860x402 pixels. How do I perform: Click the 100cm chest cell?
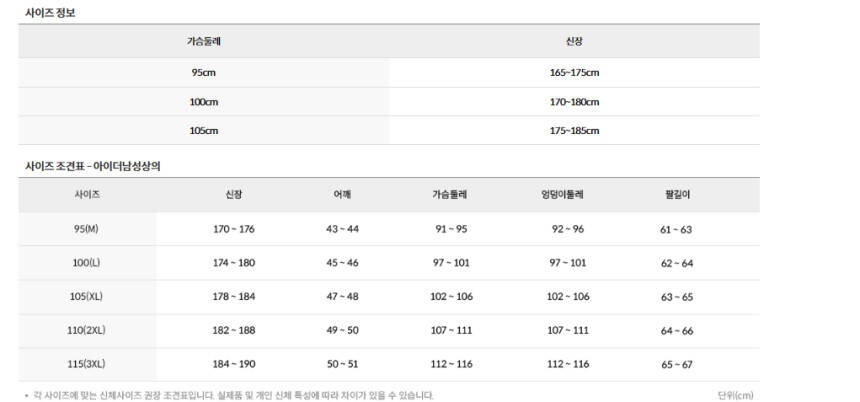tap(204, 101)
